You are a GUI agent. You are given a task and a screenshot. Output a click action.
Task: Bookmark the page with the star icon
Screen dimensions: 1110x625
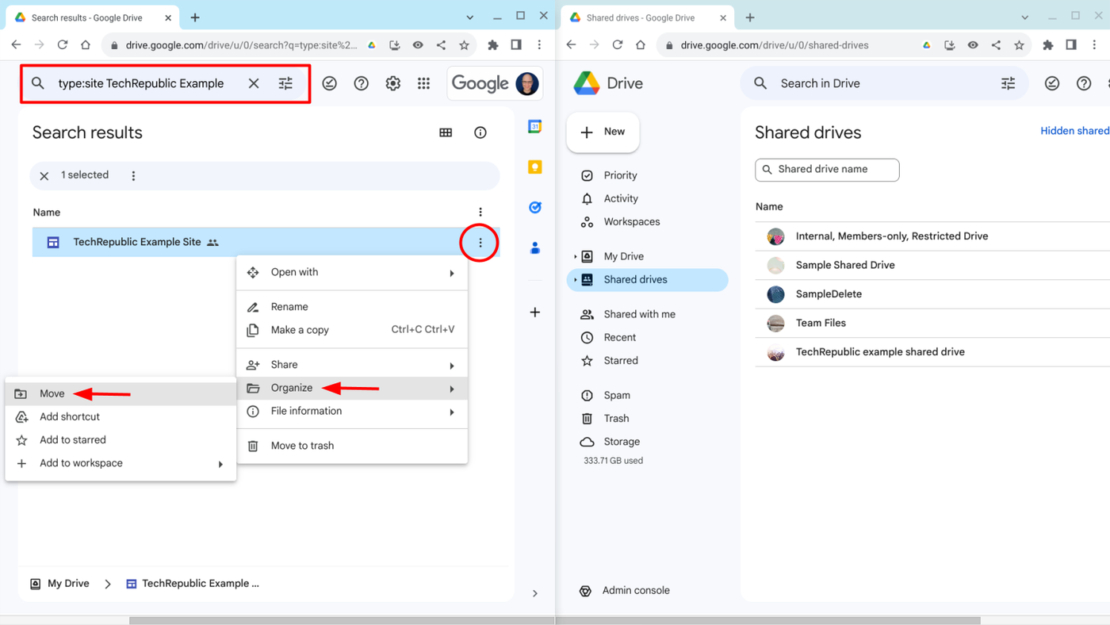(x=463, y=45)
